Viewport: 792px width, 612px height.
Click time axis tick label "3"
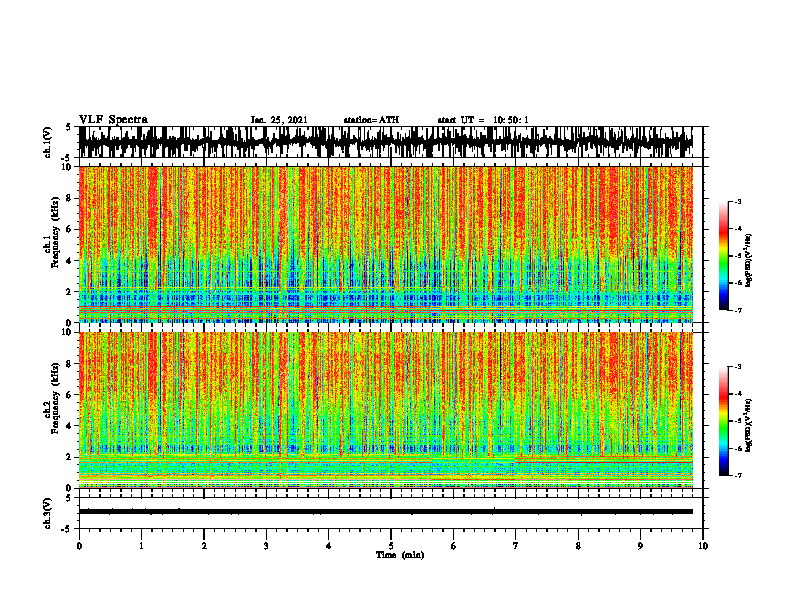pyautogui.click(x=266, y=546)
